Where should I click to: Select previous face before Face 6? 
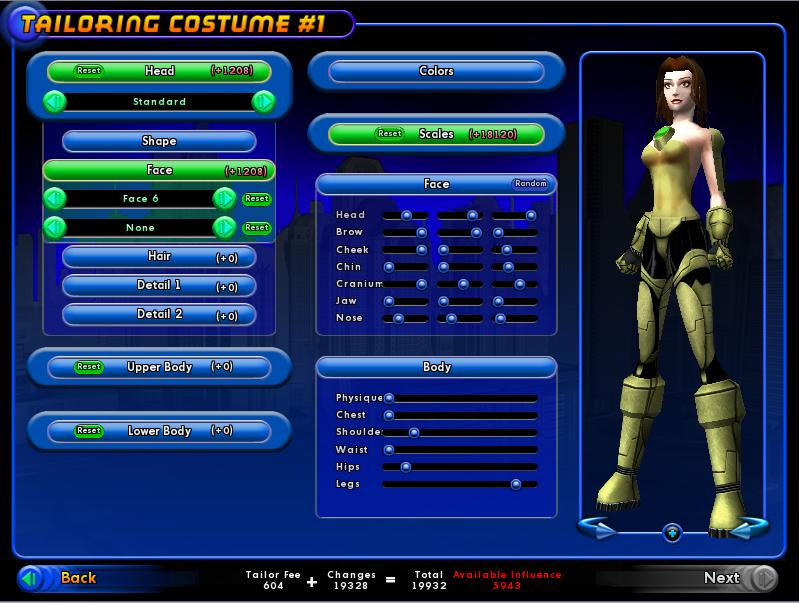tap(55, 198)
